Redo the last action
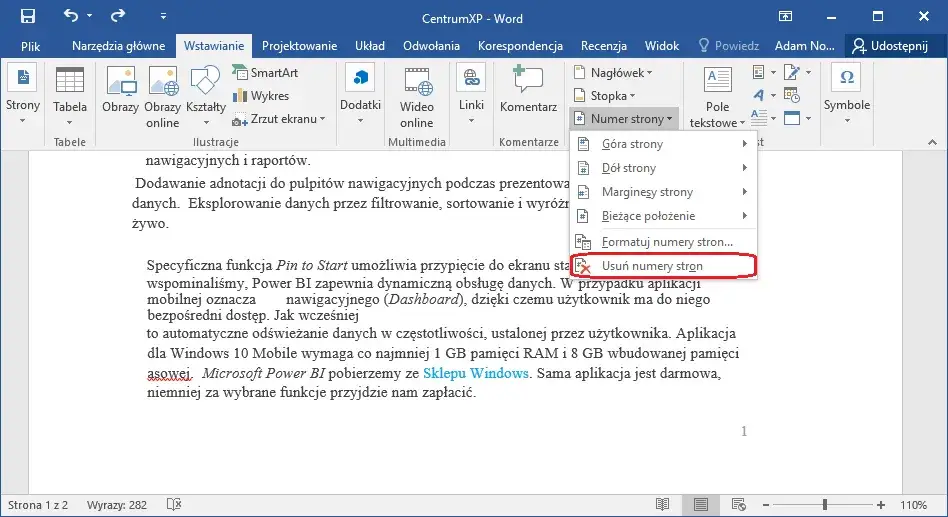948x517 pixels. [x=117, y=16]
